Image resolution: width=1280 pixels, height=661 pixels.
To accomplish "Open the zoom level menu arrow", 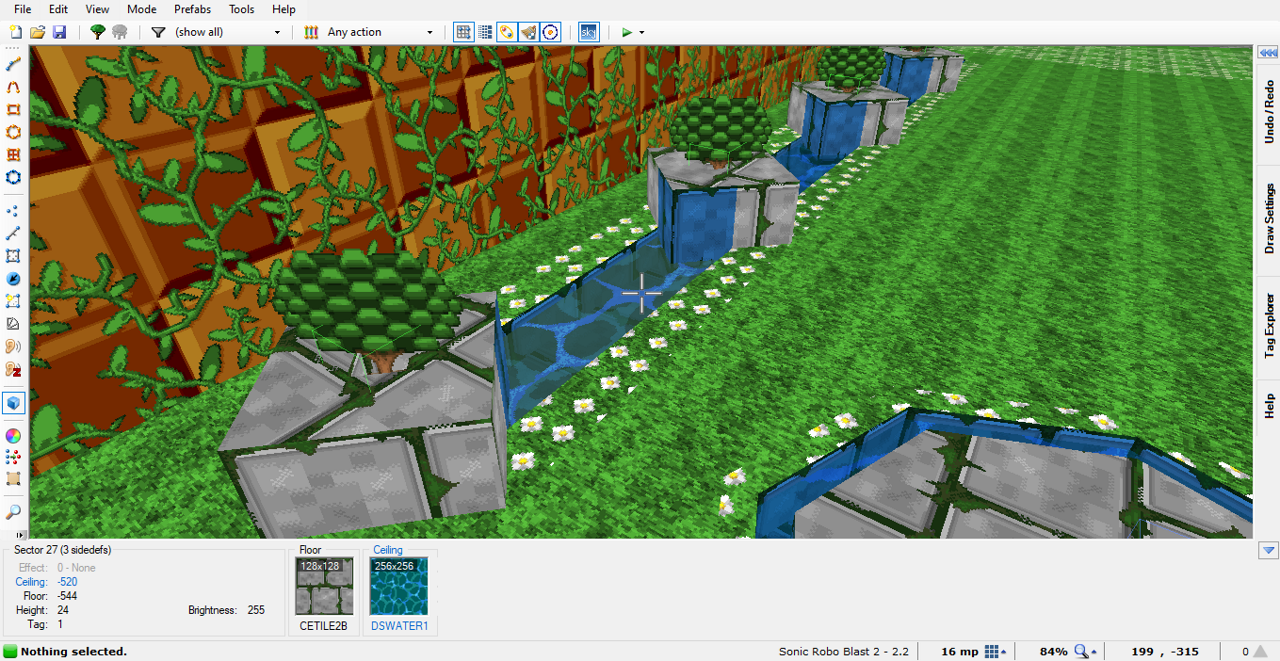I will click(x=1096, y=652).
